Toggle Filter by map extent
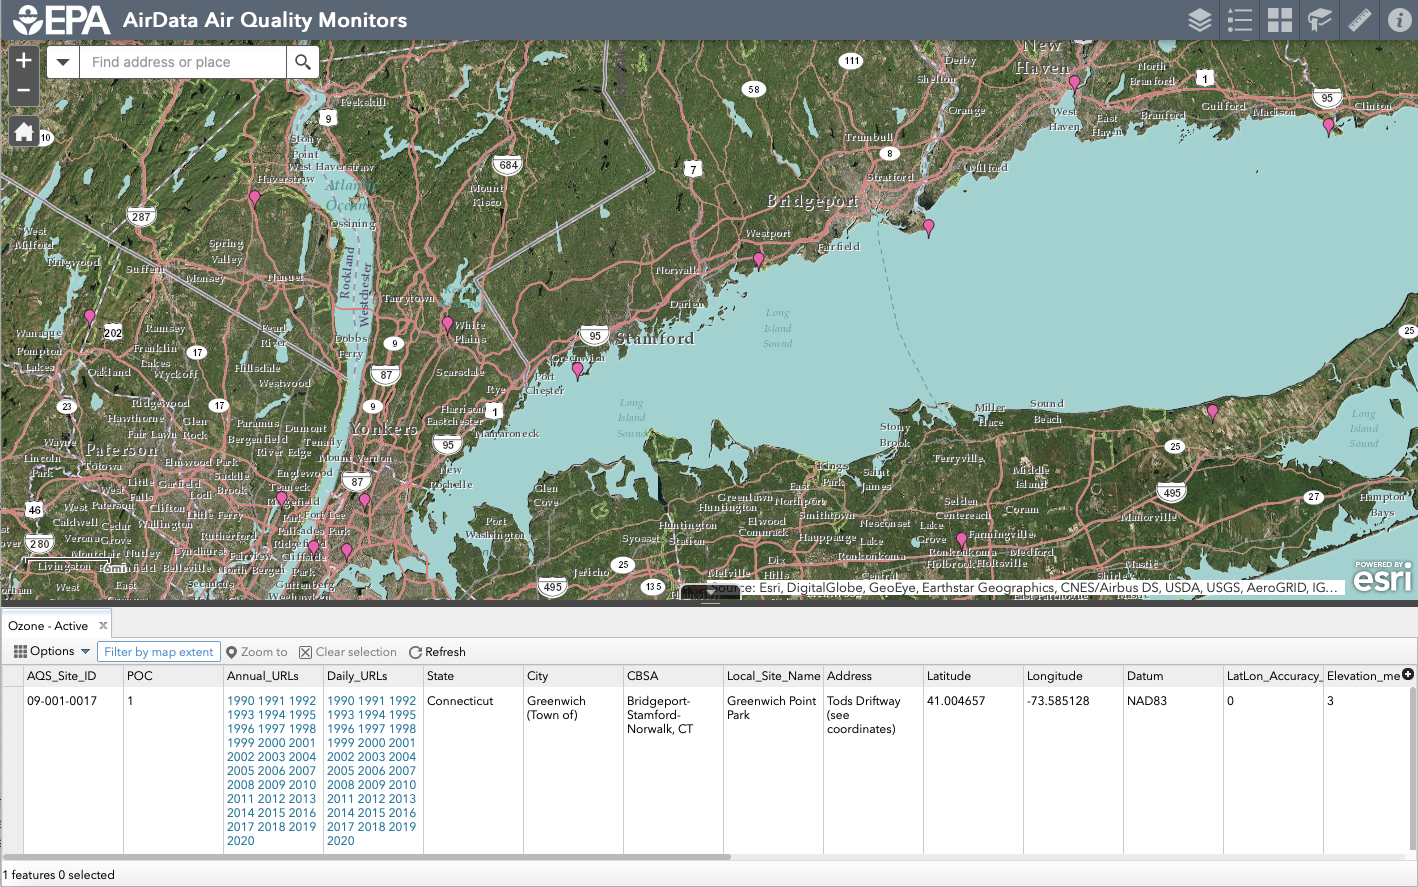Image resolution: width=1418 pixels, height=887 pixels. [x=159, y=651]
